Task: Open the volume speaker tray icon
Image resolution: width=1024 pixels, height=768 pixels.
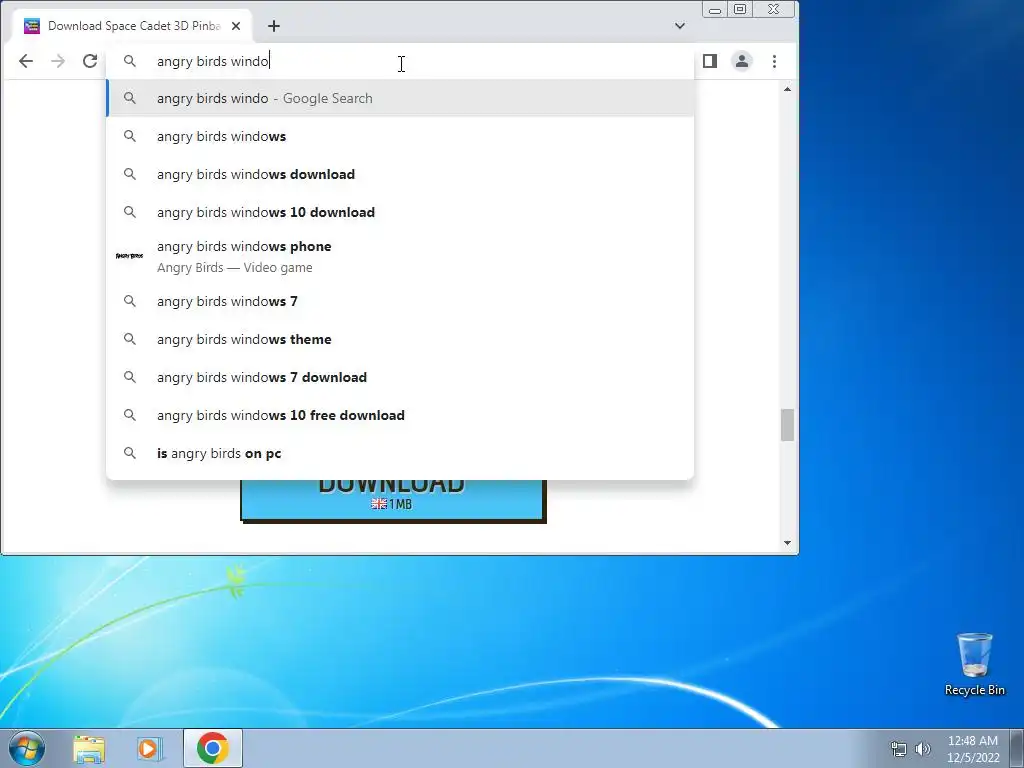Action: tap(923, 749)
